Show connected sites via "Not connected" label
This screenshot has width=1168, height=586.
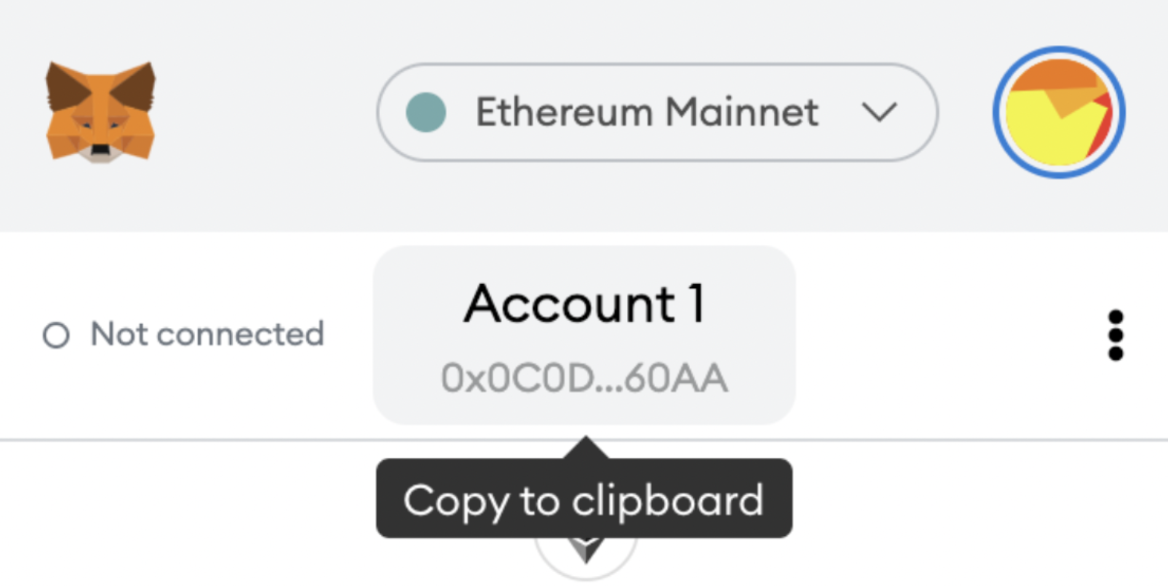(207, 334)
